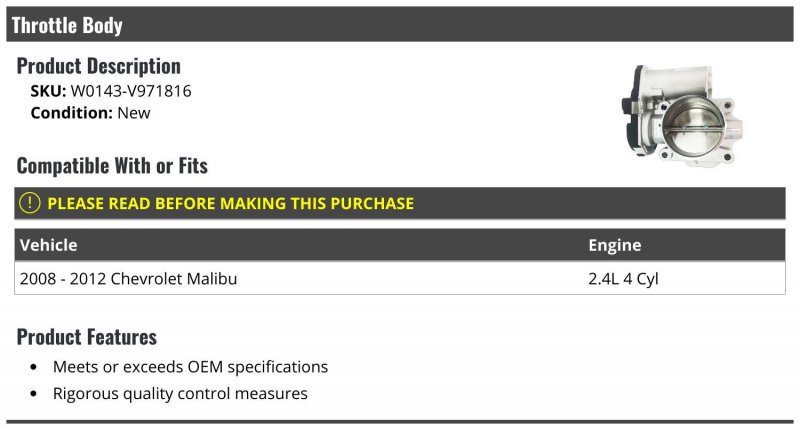The height and width of the screenshot is (430, 800).
Task: Click the exclamation warning icon
Action: pyautogui.click(x=30, y=203)
